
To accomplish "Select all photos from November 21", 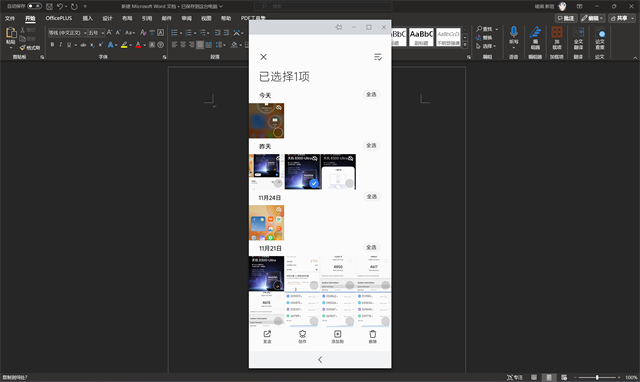I will click(x=371, y=247).
